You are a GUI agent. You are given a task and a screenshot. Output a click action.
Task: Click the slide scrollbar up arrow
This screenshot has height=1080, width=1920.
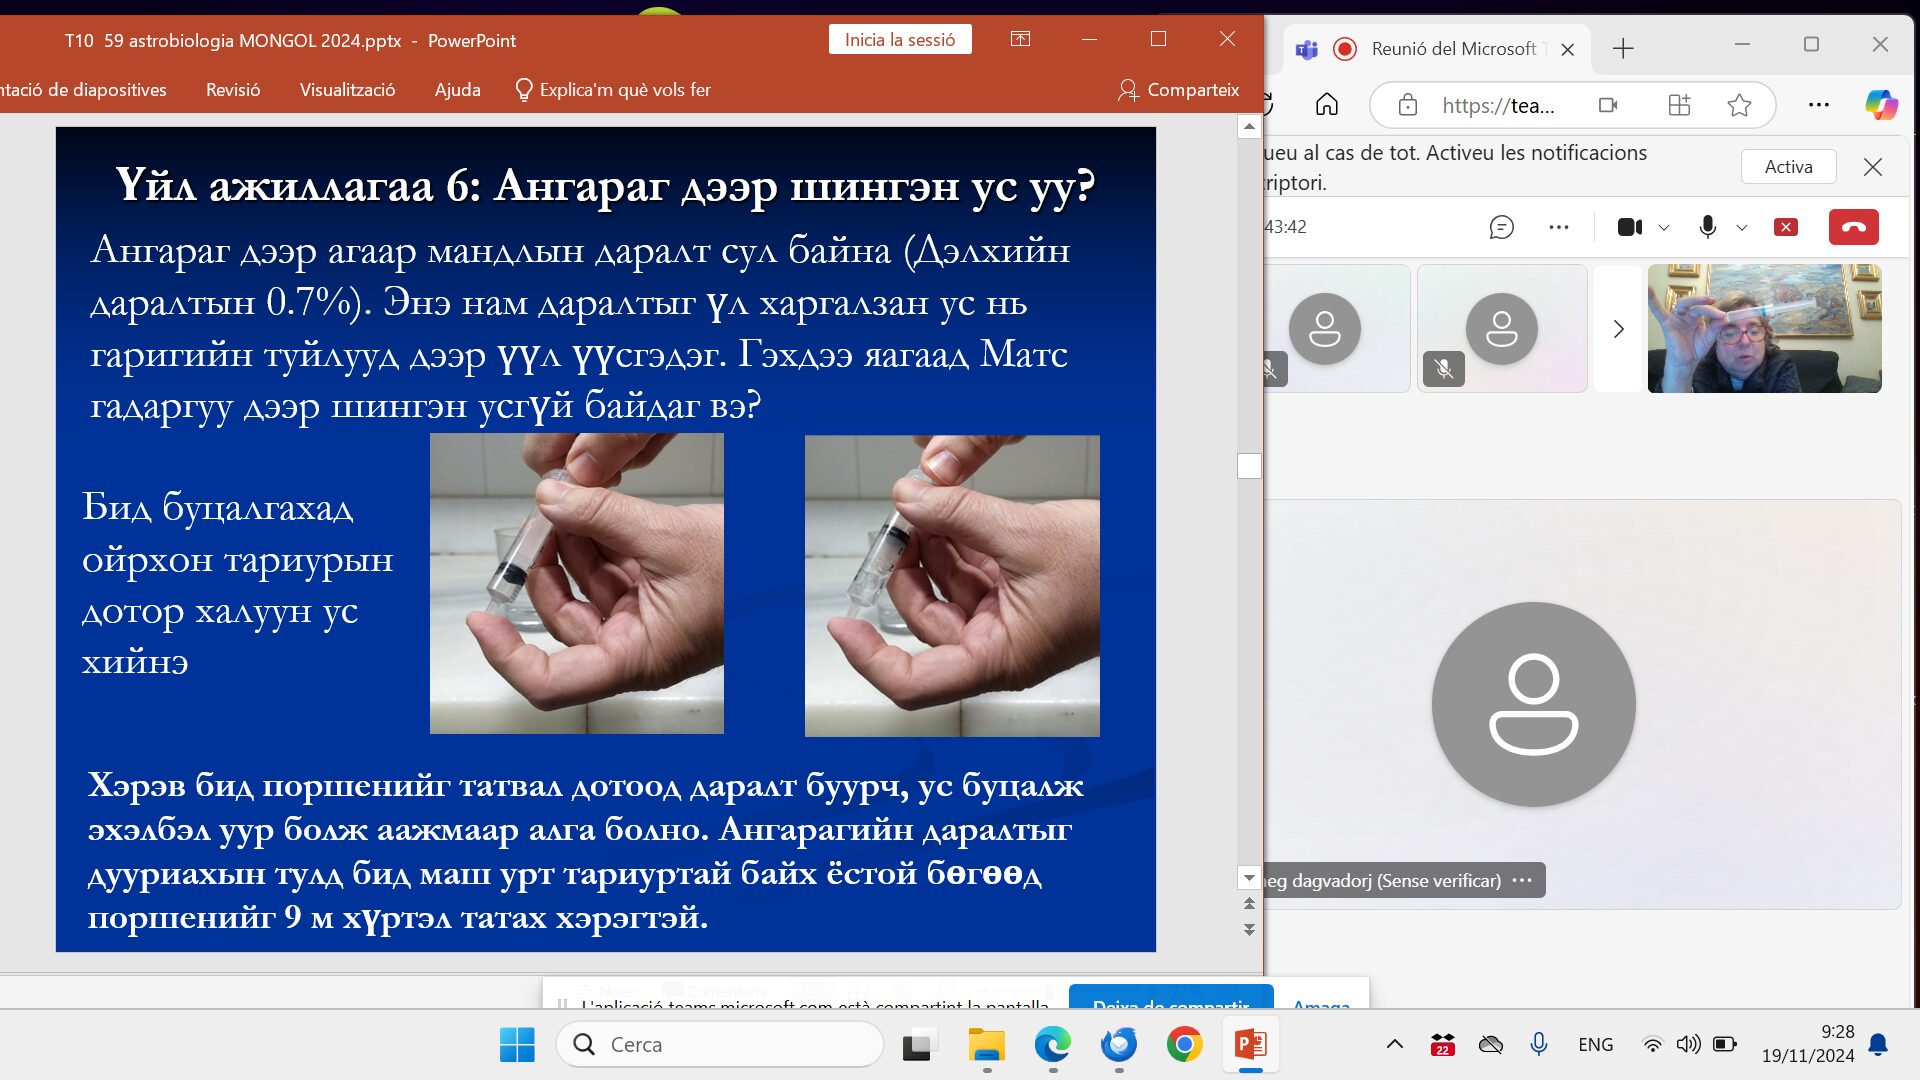1249,126
